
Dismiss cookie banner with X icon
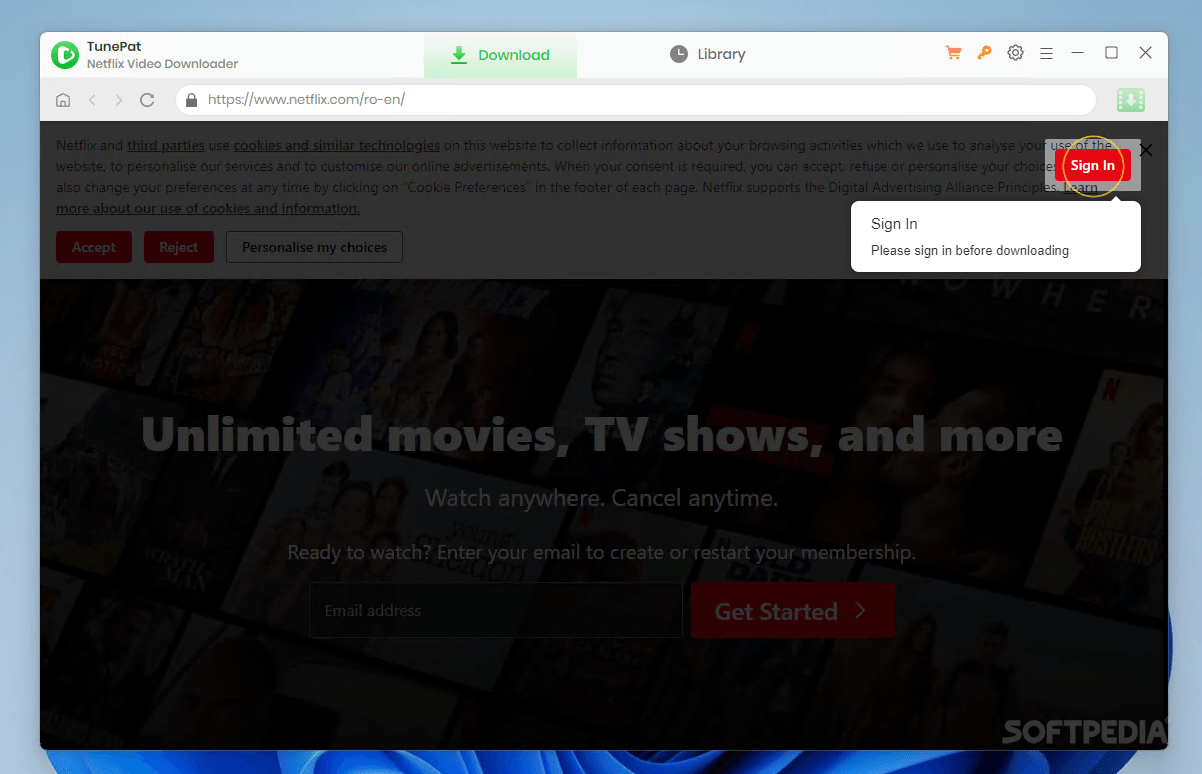point(1146,150)
